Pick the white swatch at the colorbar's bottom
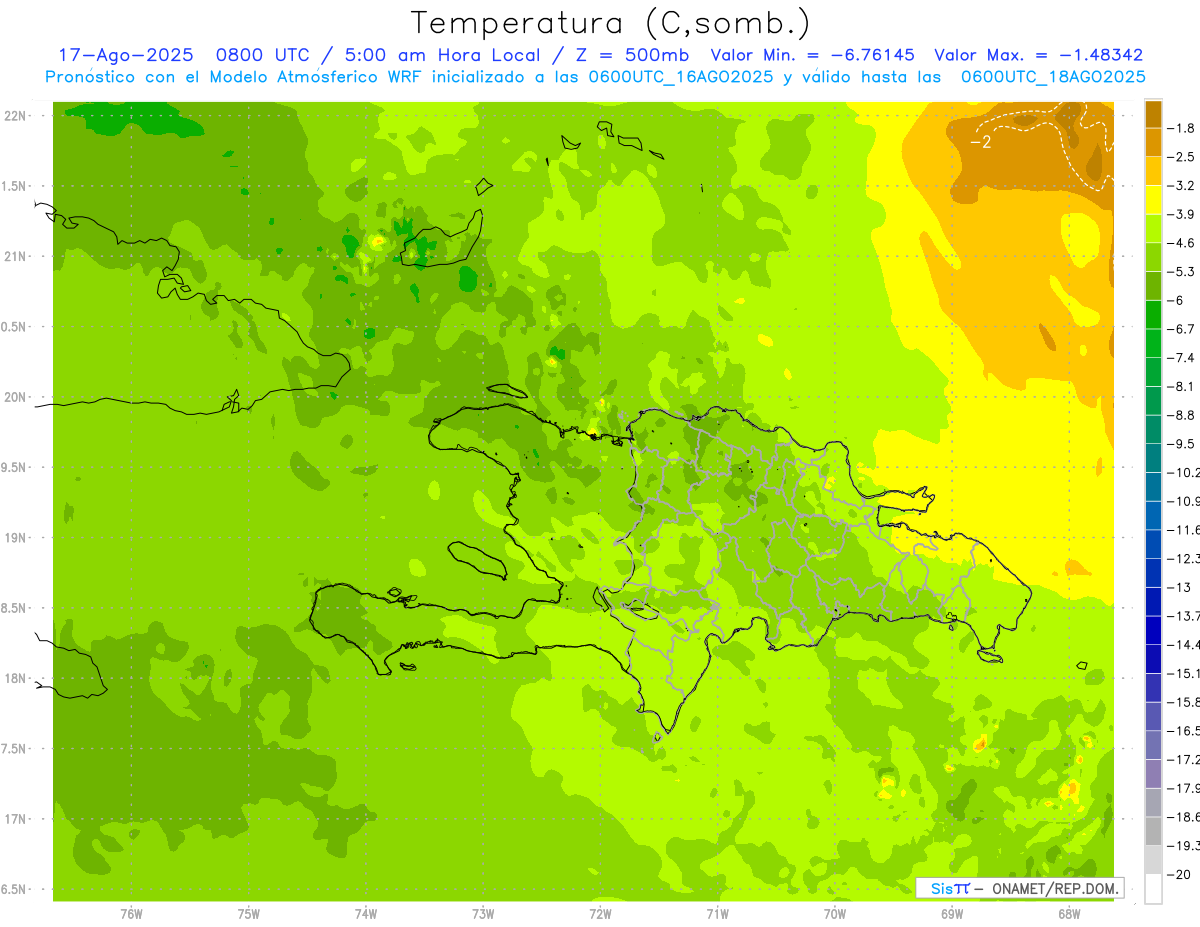This screenshot has width=1200, height=927. [1153, 889]
